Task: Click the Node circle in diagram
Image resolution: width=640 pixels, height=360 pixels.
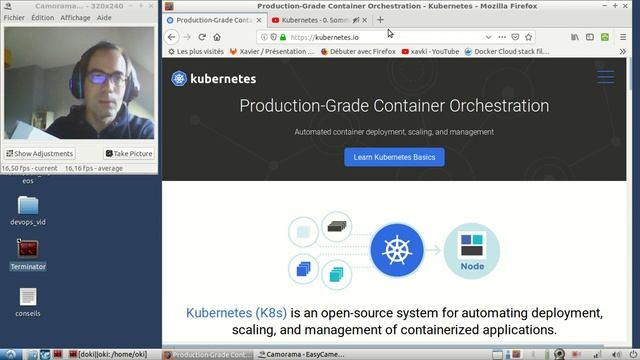Action: coord(472,251)
